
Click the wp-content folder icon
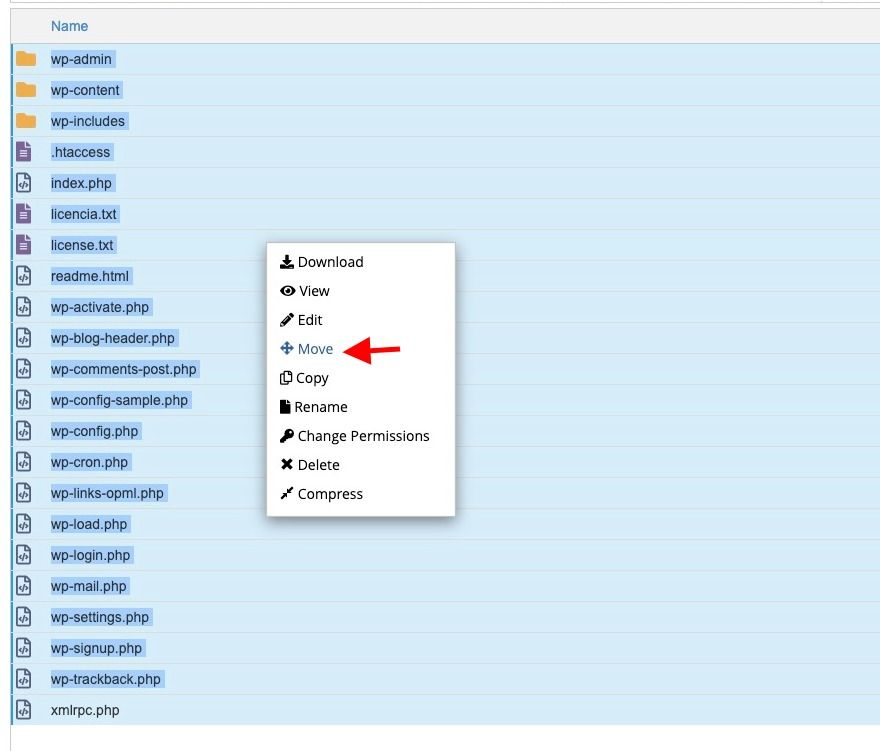[x=26, y=90]
